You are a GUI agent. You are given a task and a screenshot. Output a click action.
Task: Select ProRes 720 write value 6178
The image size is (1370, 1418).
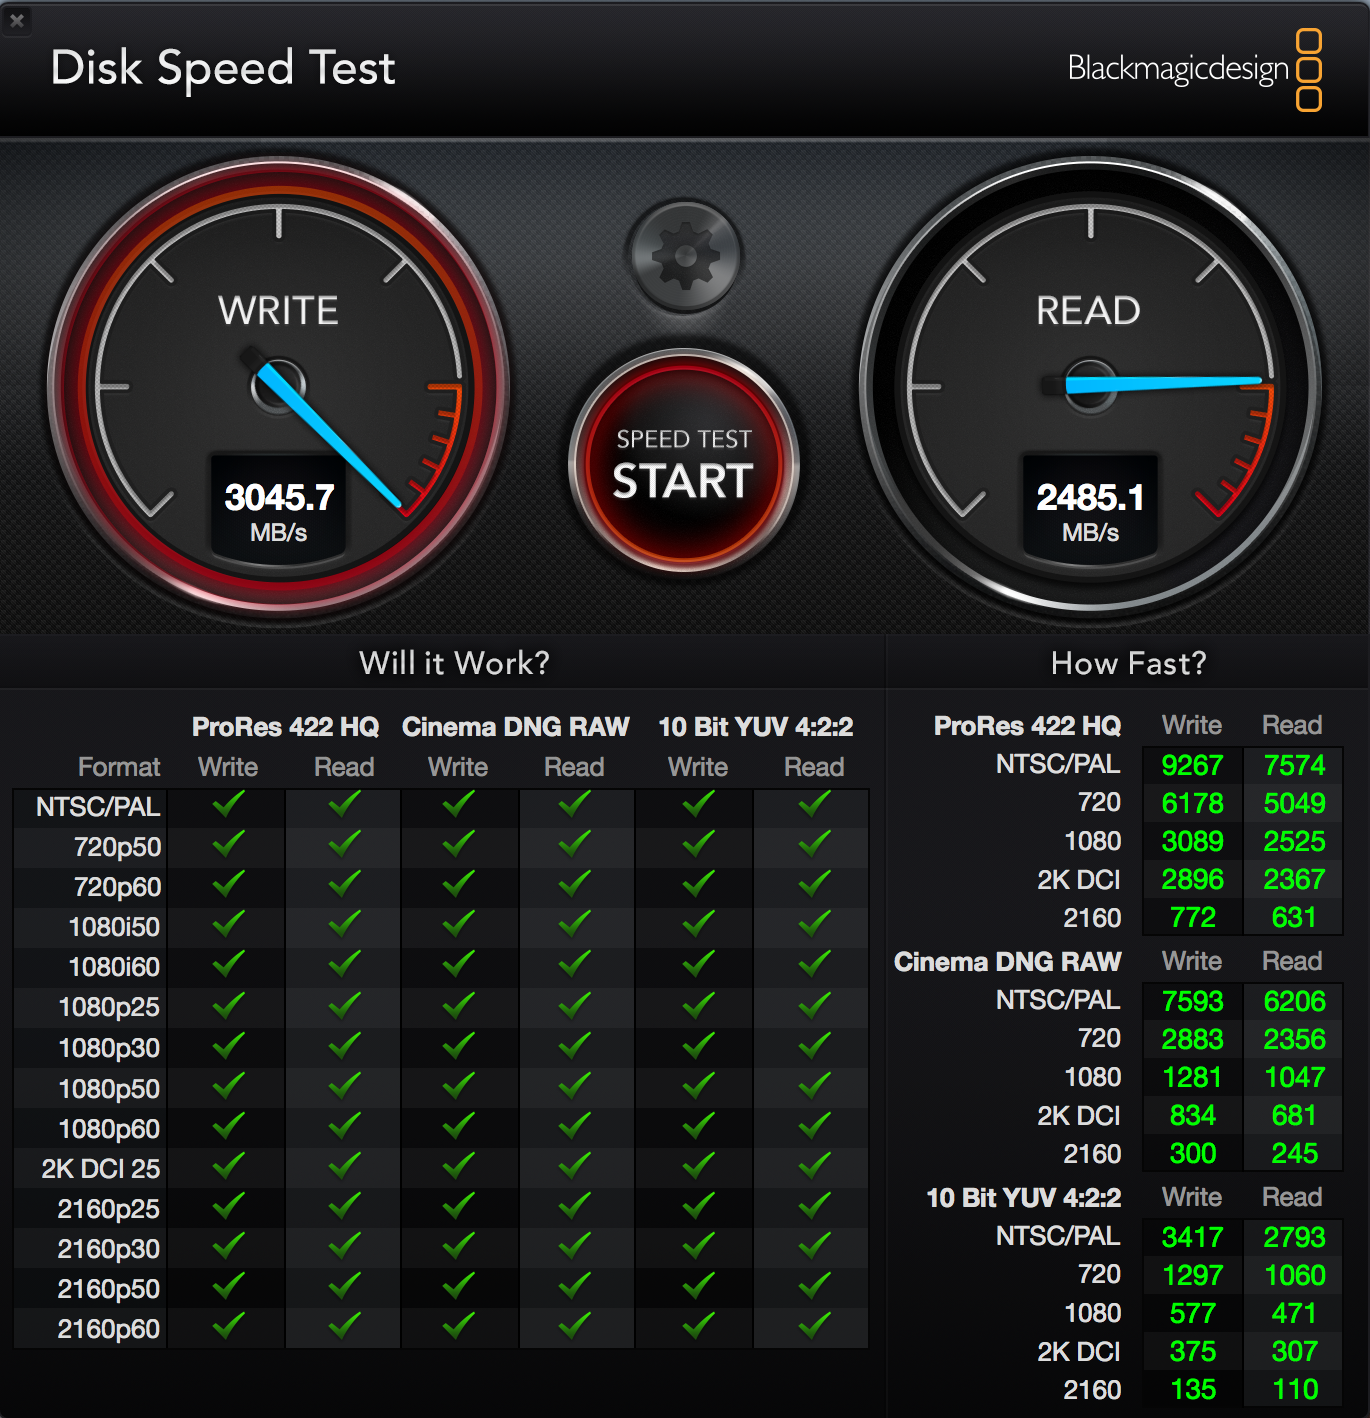[1192, 803]
